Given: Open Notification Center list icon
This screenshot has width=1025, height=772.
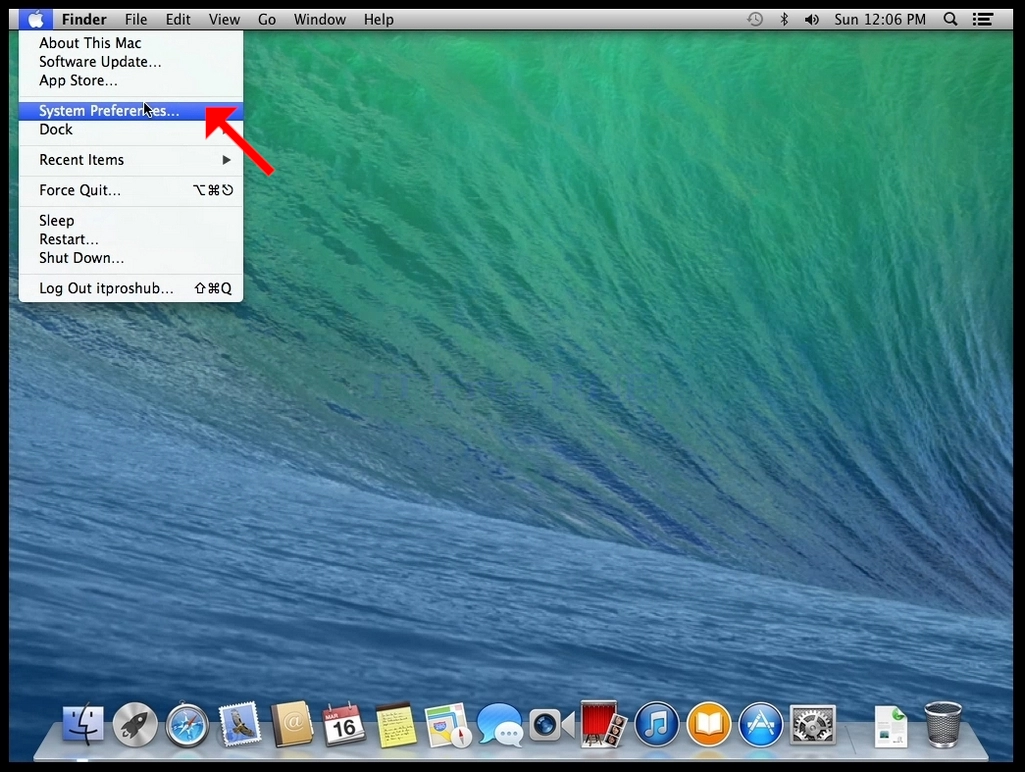Looking at the screenshot, I should click(983, 20).
